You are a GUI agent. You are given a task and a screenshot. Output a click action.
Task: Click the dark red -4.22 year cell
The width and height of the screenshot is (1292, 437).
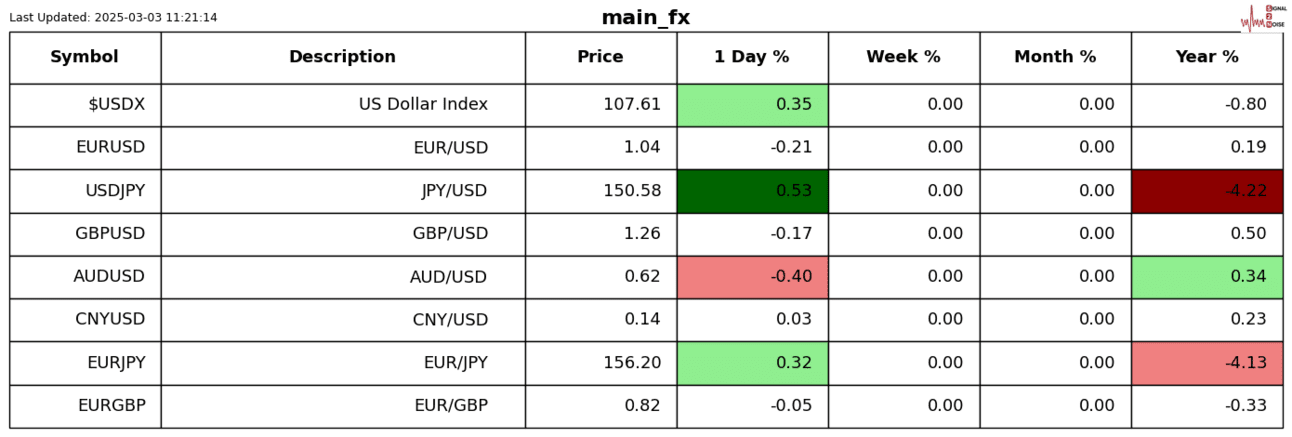[x=1207, y=191]
